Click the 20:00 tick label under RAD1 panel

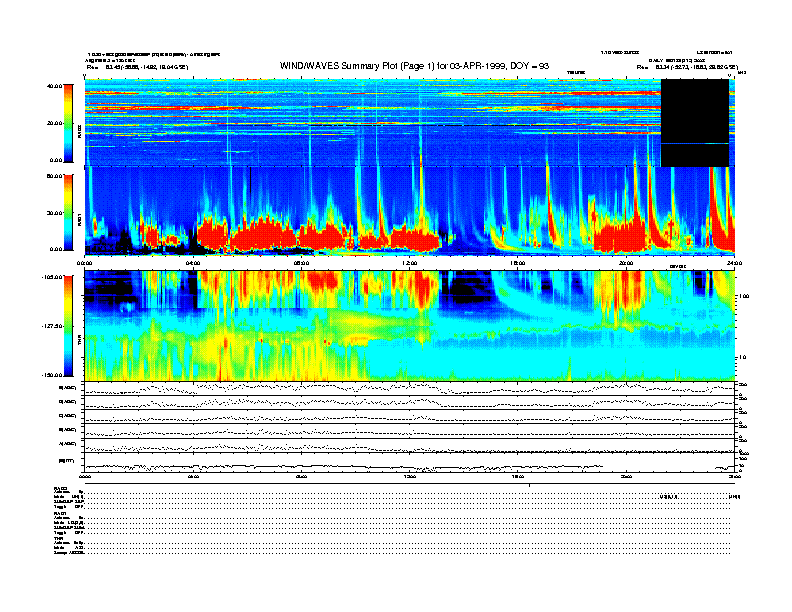point(626,263)
